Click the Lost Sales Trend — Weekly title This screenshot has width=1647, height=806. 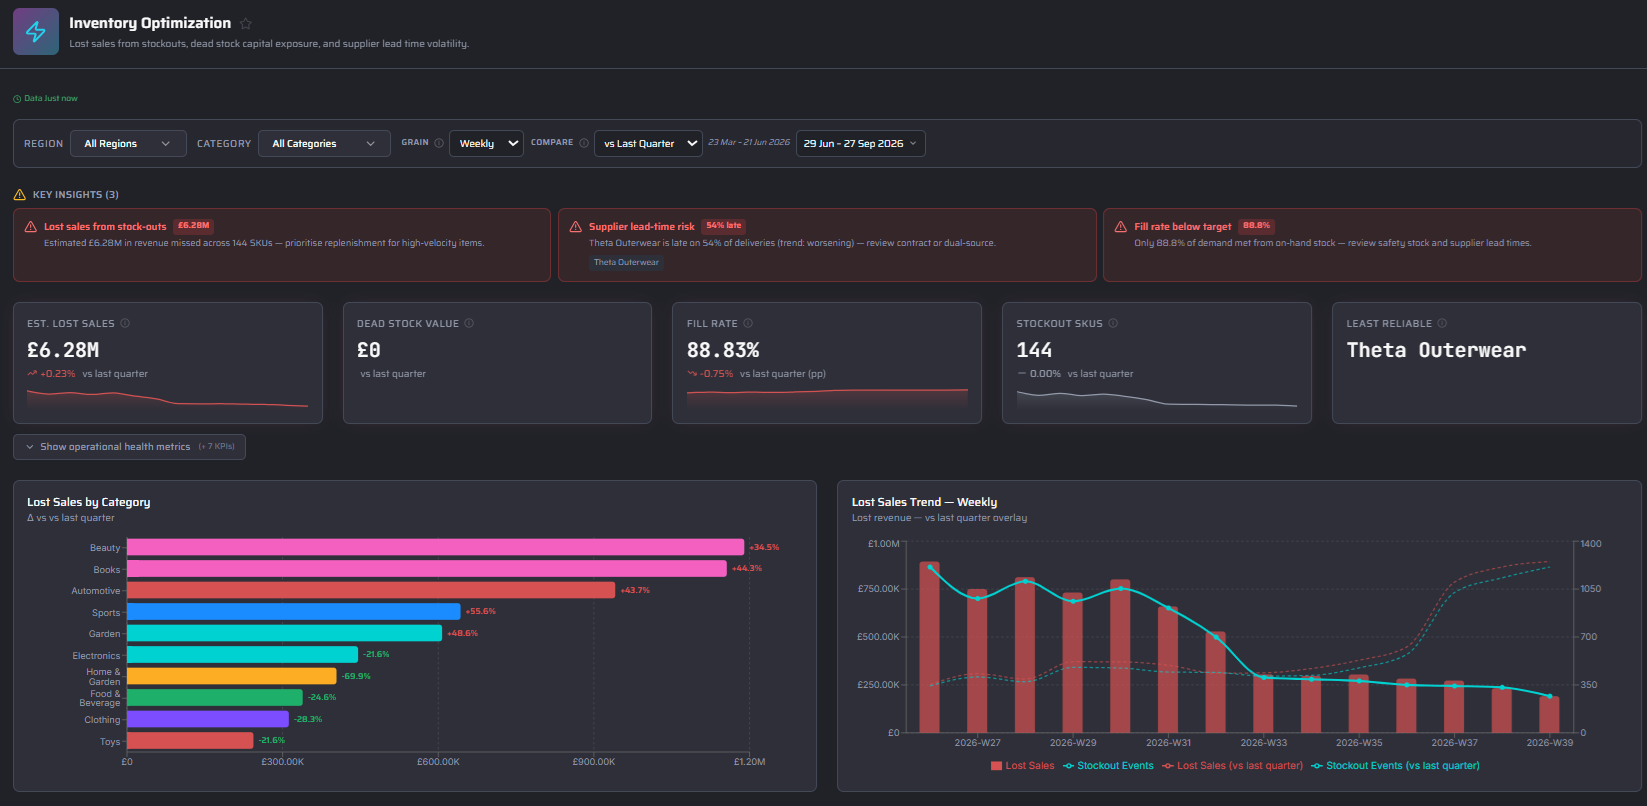tap(924, 502)
